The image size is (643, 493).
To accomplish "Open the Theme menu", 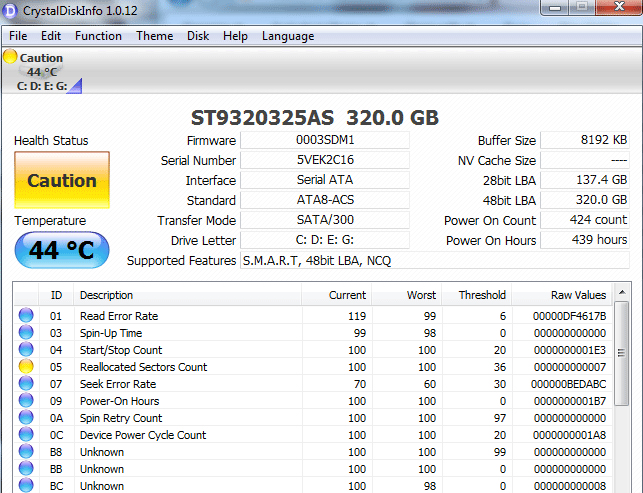I will 155,36.
